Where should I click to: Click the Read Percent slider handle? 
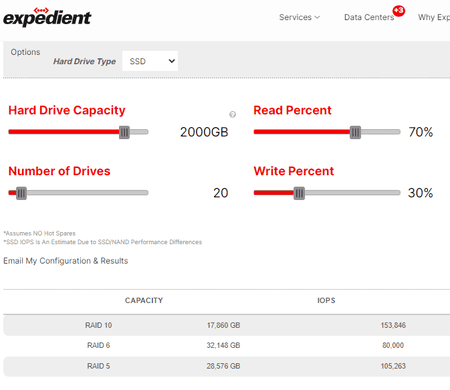pyautogui.click(x=355, y=132)
